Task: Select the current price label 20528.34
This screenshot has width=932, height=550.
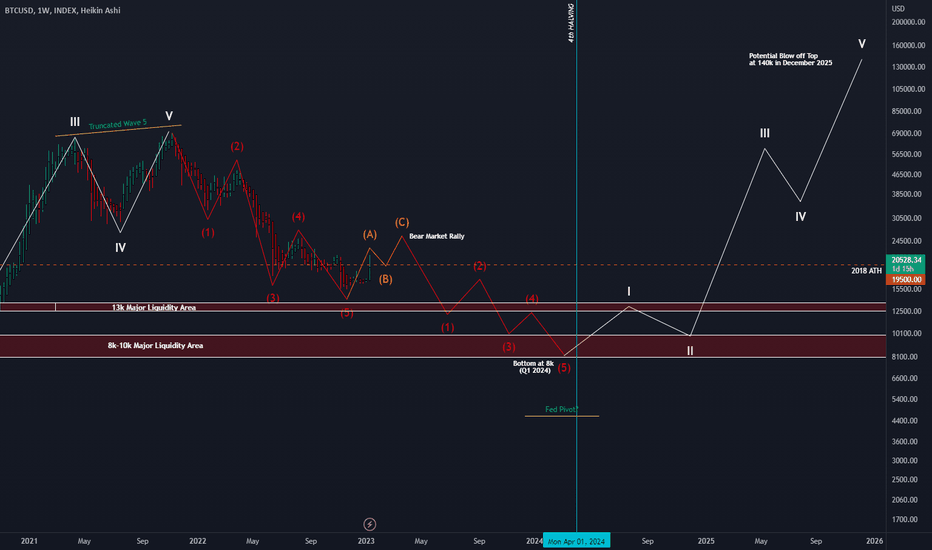Action: point(906,260)
